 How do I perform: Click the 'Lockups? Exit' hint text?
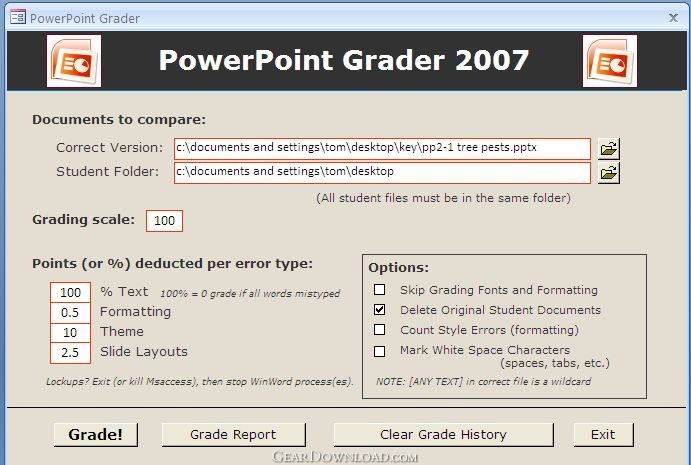point(200,382)
